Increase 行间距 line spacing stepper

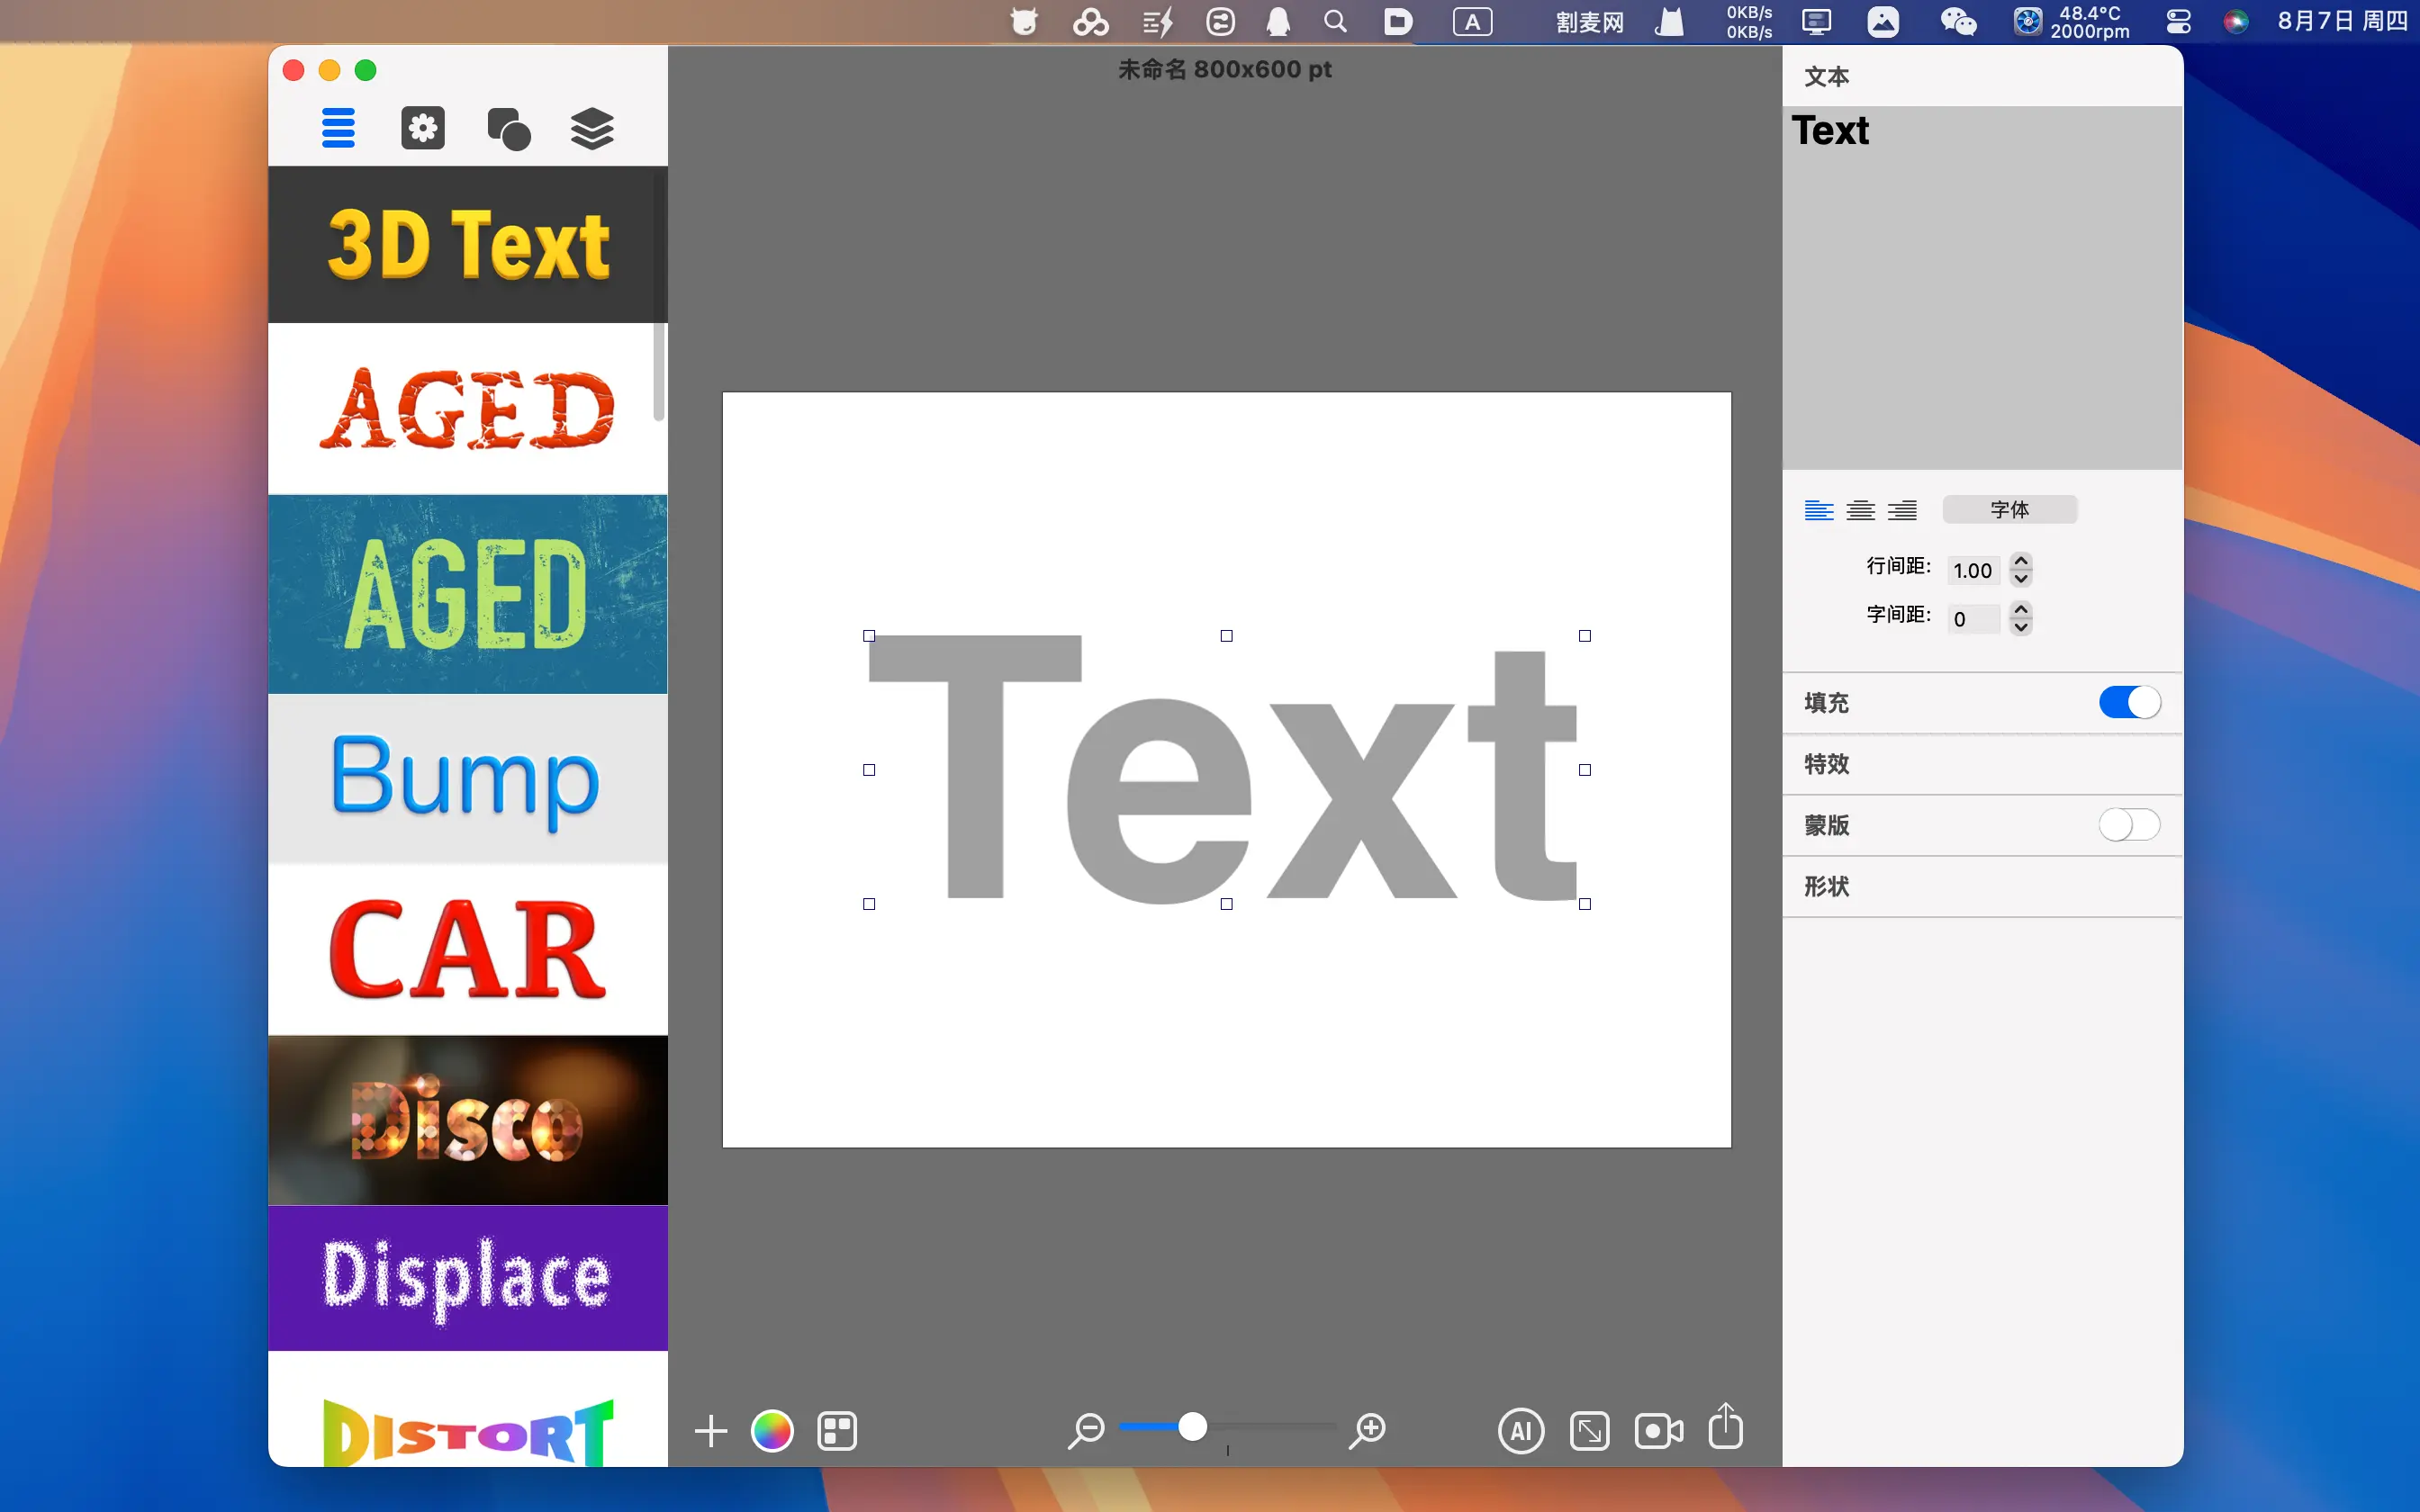click(x=2021, y=561)
